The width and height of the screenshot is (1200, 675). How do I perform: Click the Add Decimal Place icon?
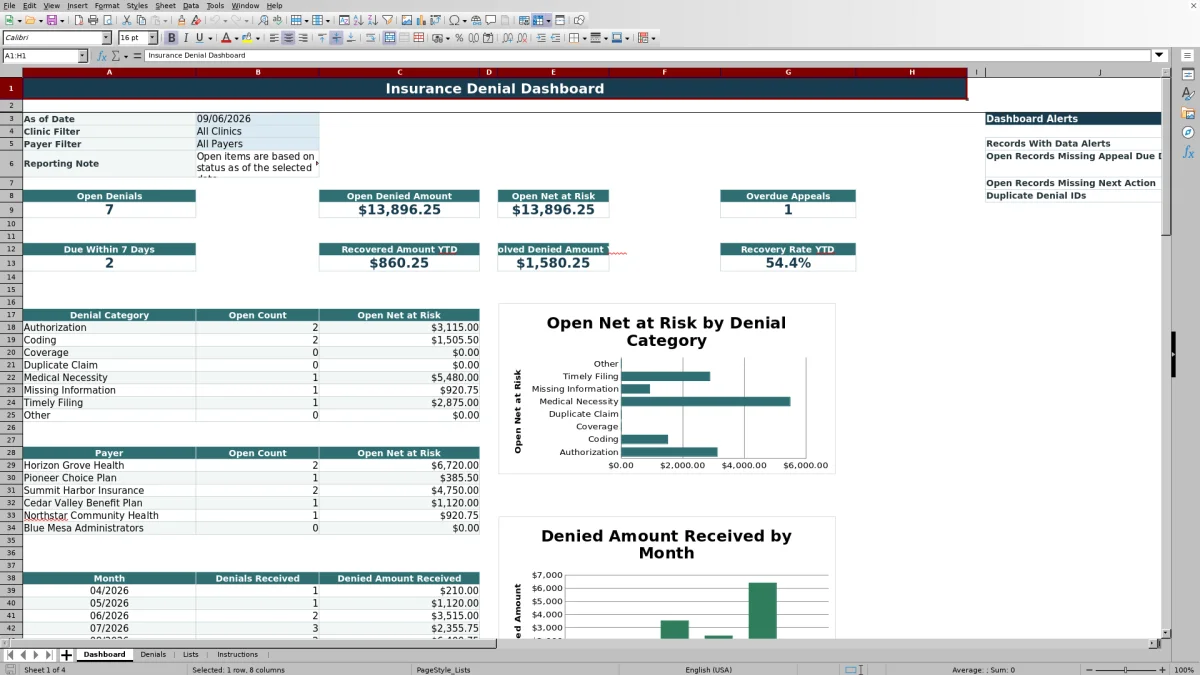508,38
